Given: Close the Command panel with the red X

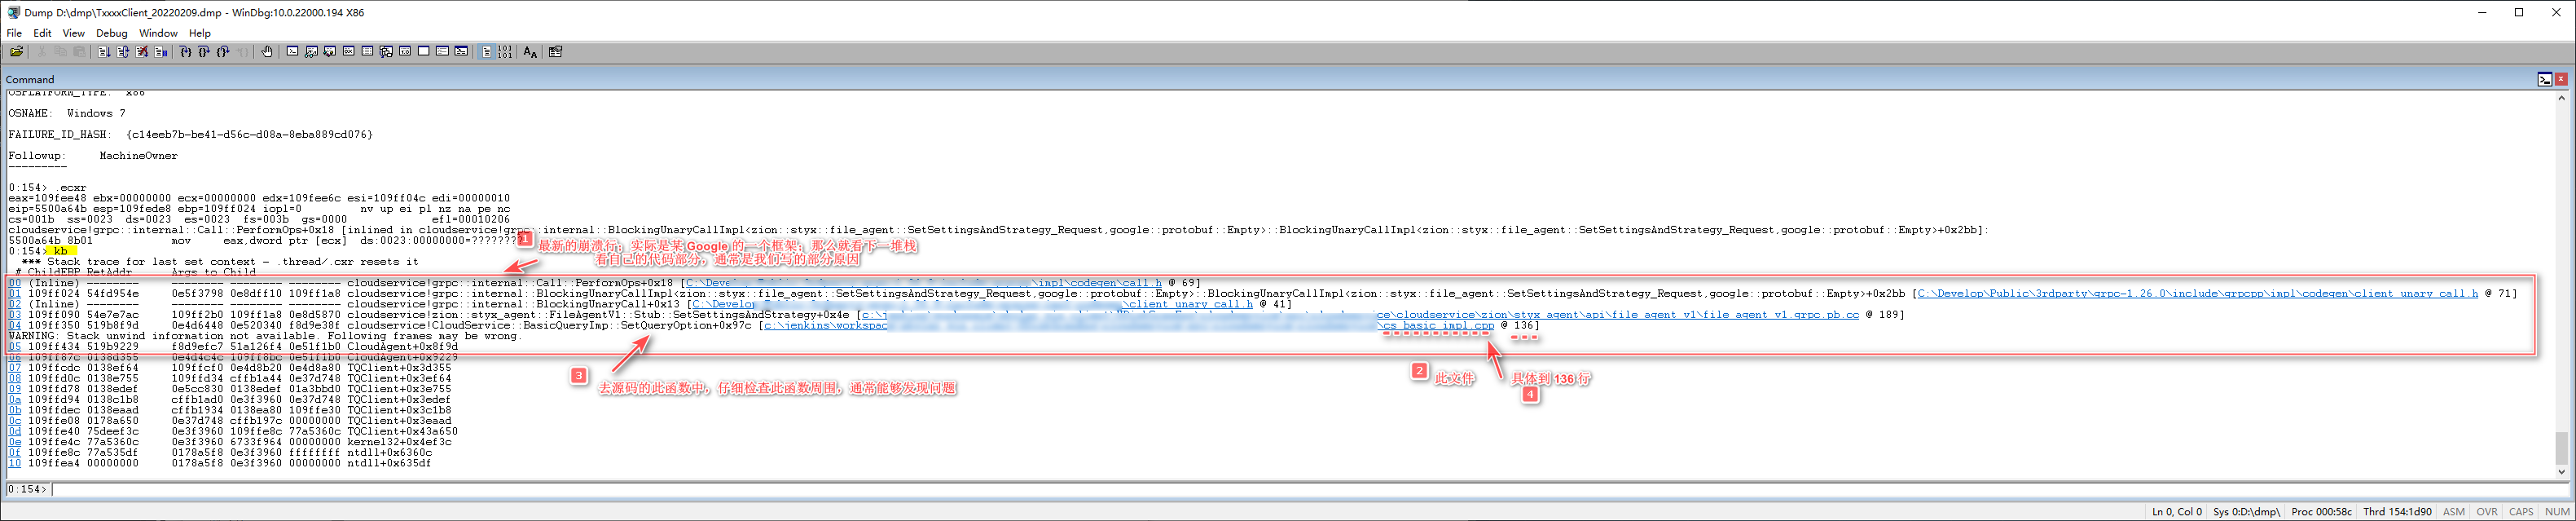Looking at the screenshot, I should point(2560,79).
